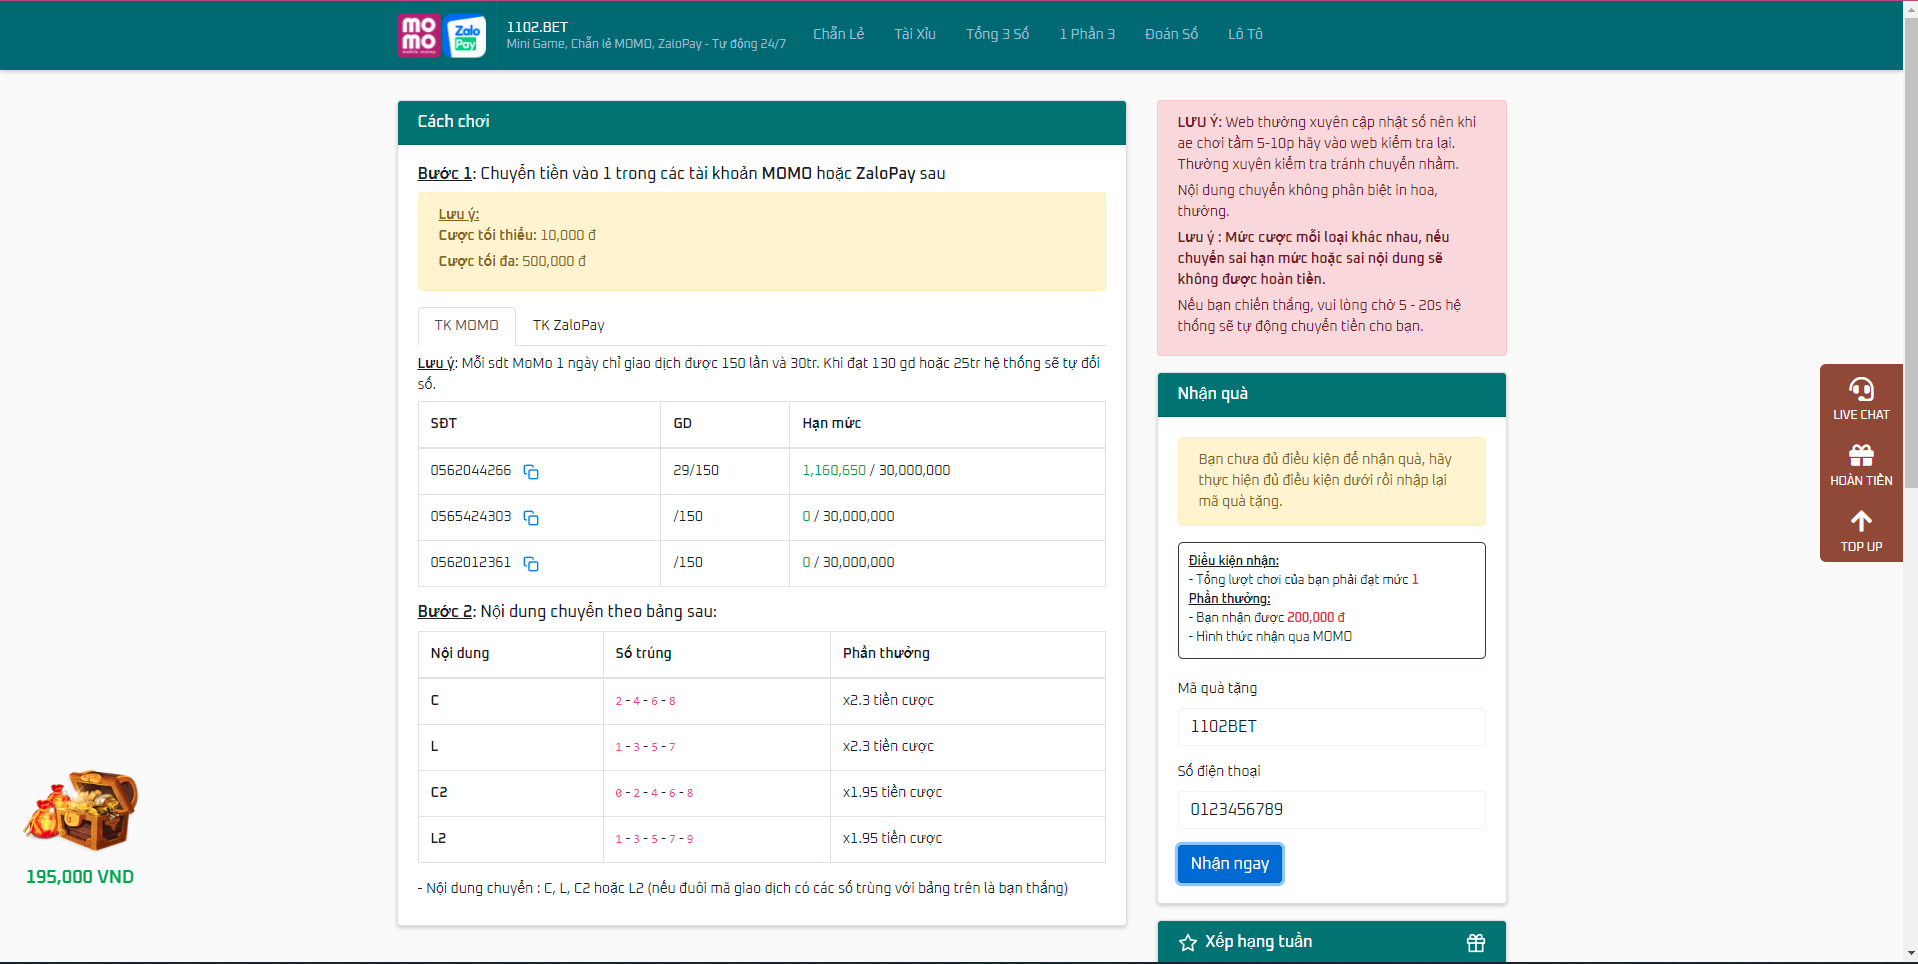Image resolution: width=1918 pixels, height=964 pixels.
Task: Click the Cược tối thiểu: 10,000 đ line
Action: coord(517,236)
